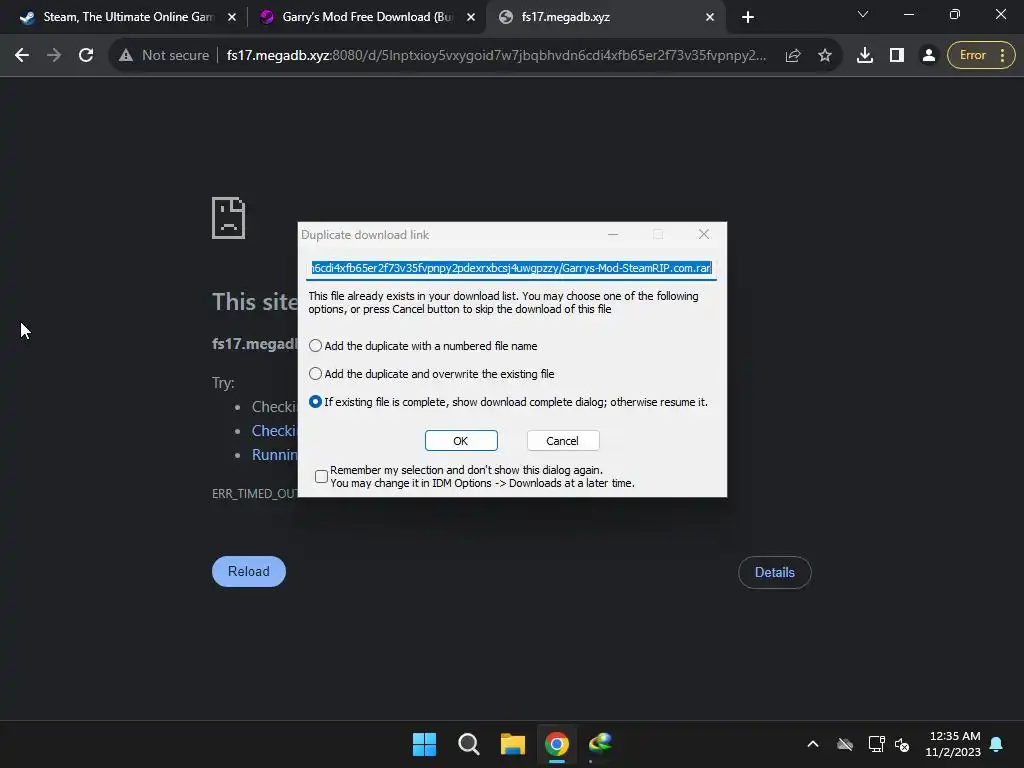Click Chrome icon in taskbar
The width and height of the screenshot is (1024, 768).
[x=556, y=744]
